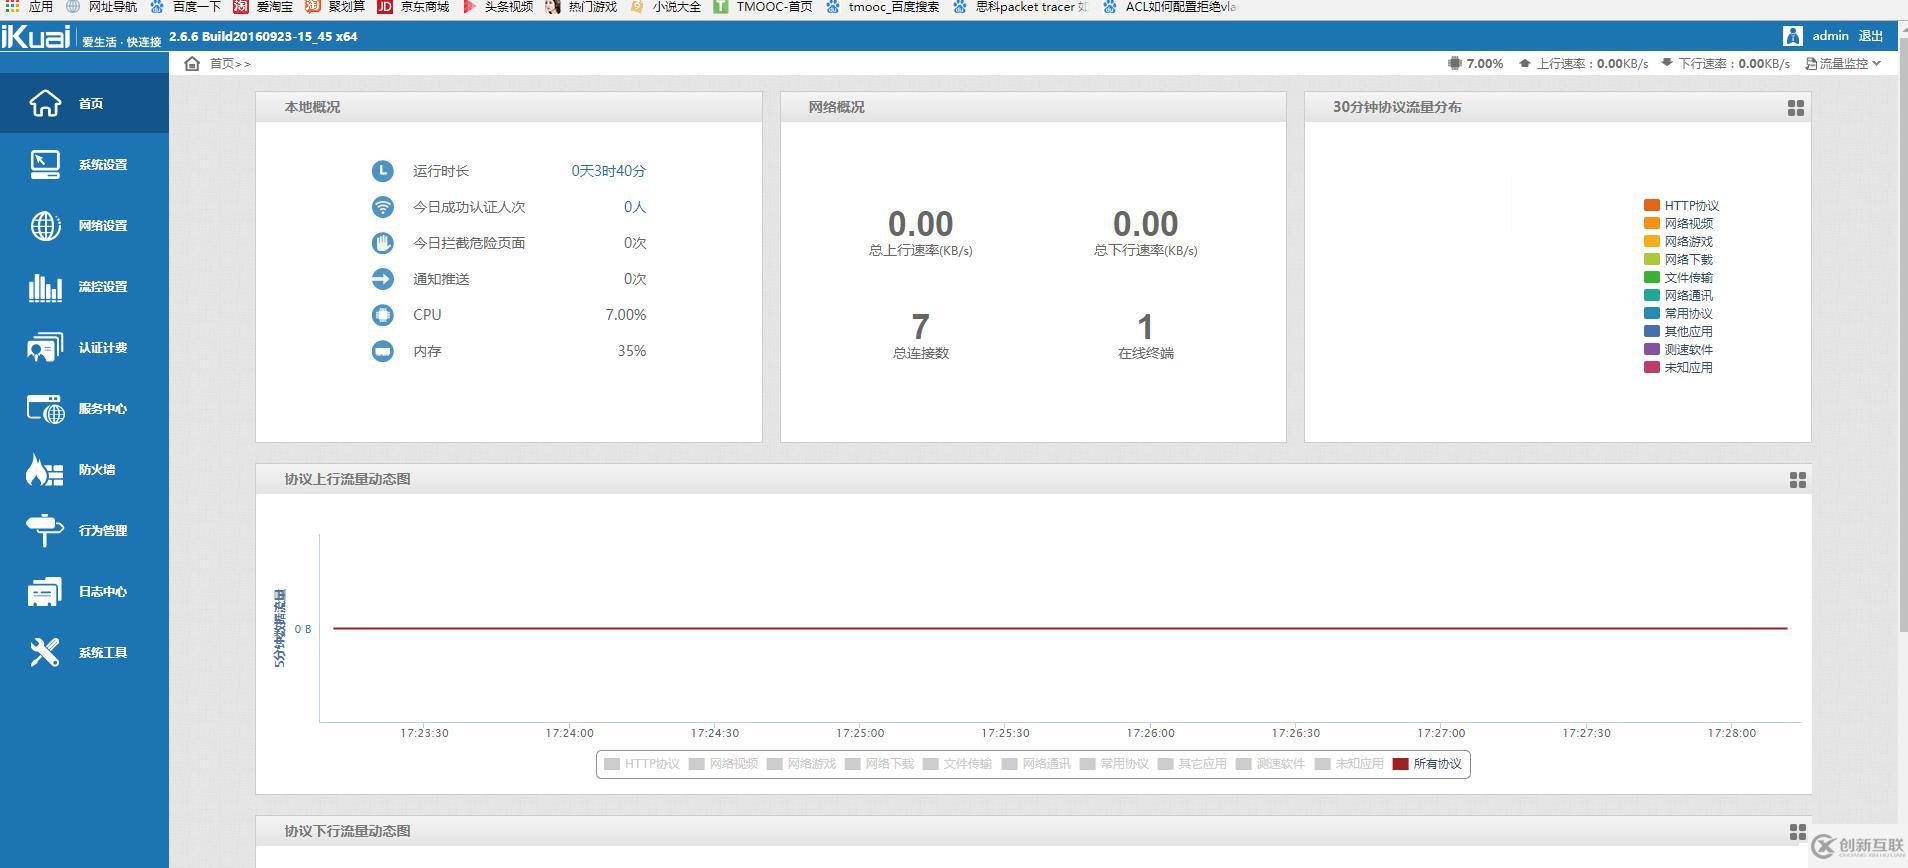Click the 通知推送 arrow icon
This screenshot has width=1908, height=868.
pyautogui.click(x=382, y=279)
